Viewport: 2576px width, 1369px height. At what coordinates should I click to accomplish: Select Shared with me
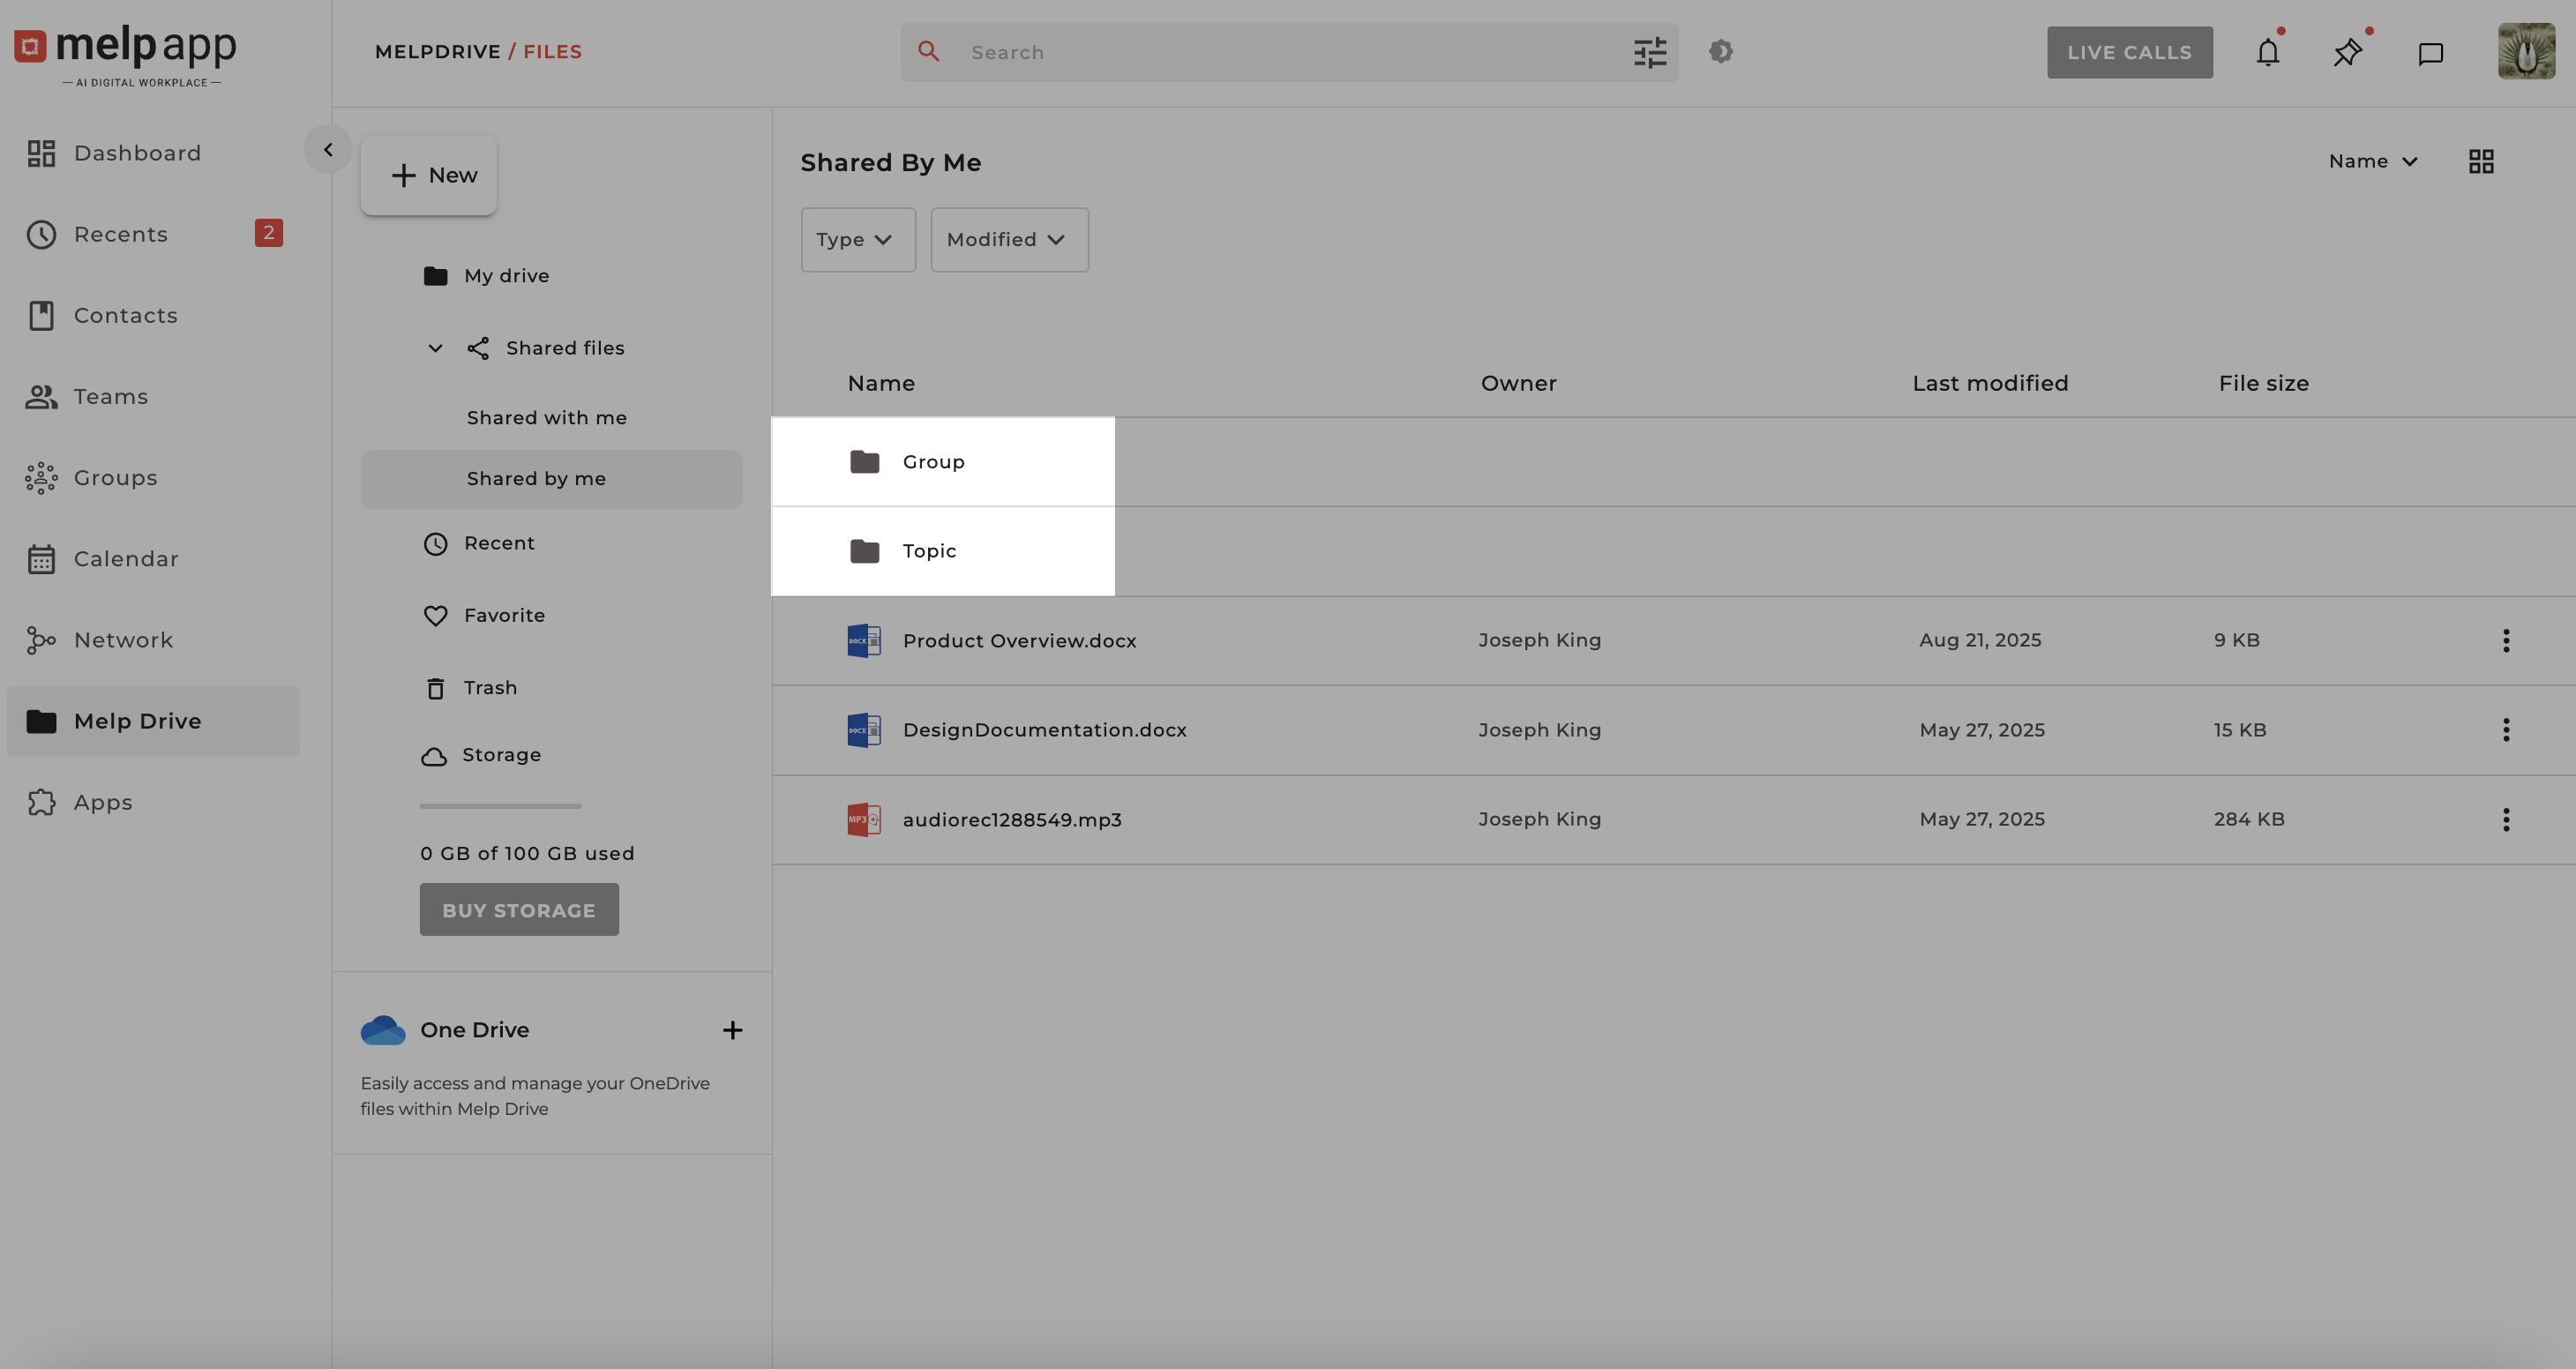click(x=546, y=418)
